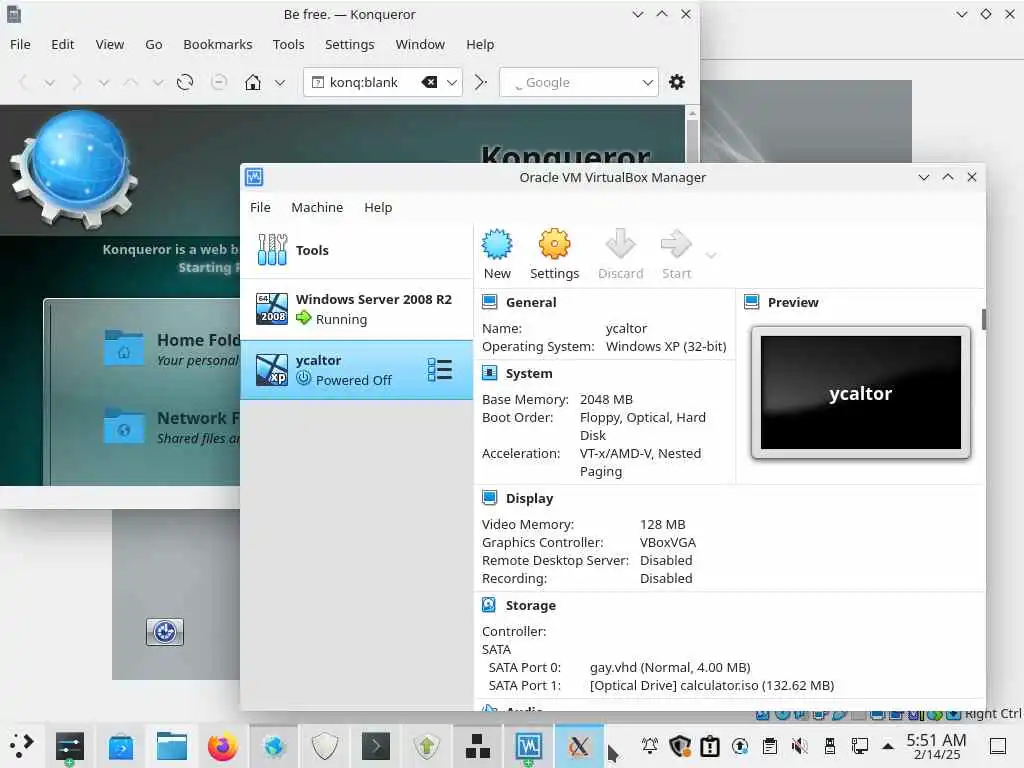Viewport: 1024px width, 768px height.
Task: Open the notifications bell tray icon
Action: [x=650, y=746]
